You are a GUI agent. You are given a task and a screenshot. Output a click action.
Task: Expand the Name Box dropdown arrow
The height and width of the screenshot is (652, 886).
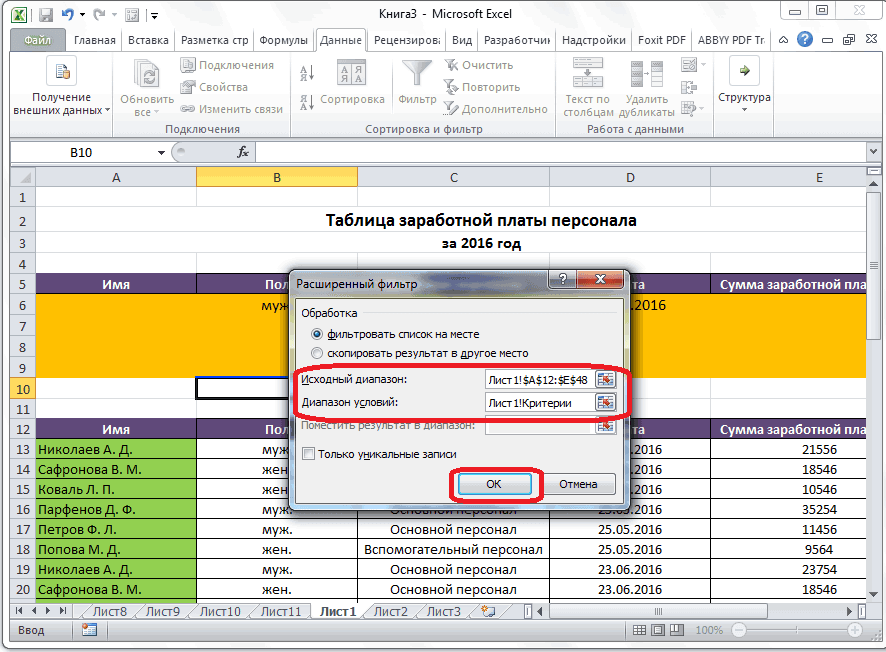[x=161, y=152]
